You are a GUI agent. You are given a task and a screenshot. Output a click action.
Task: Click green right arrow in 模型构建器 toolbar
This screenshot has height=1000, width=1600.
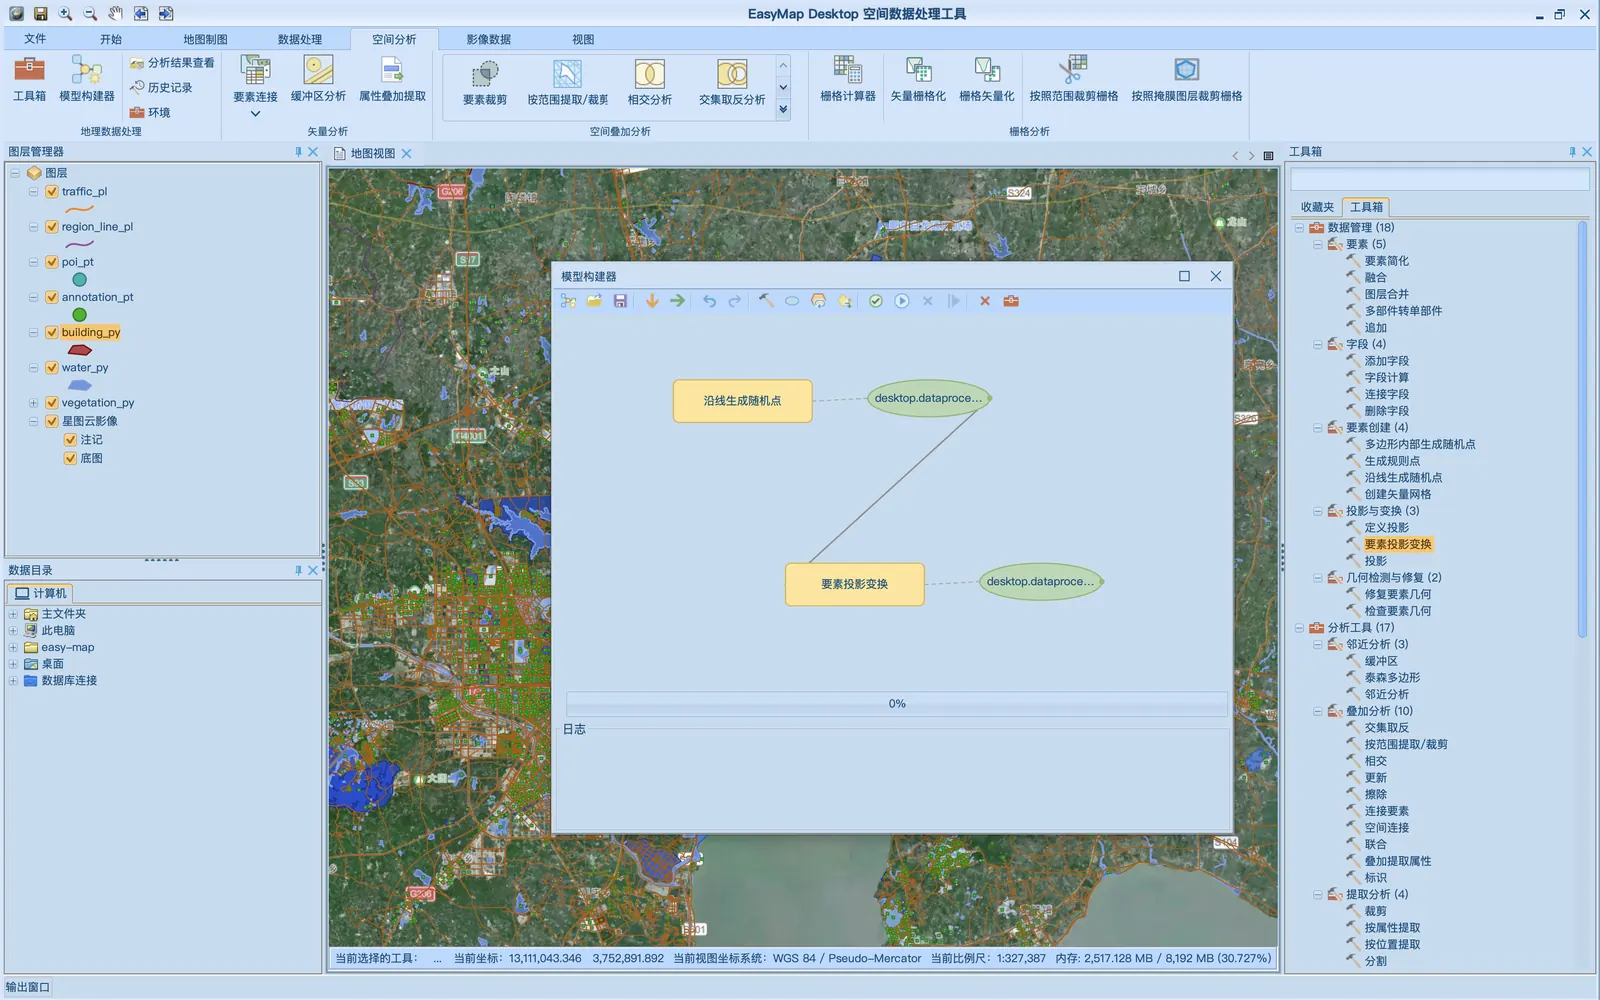678,301
